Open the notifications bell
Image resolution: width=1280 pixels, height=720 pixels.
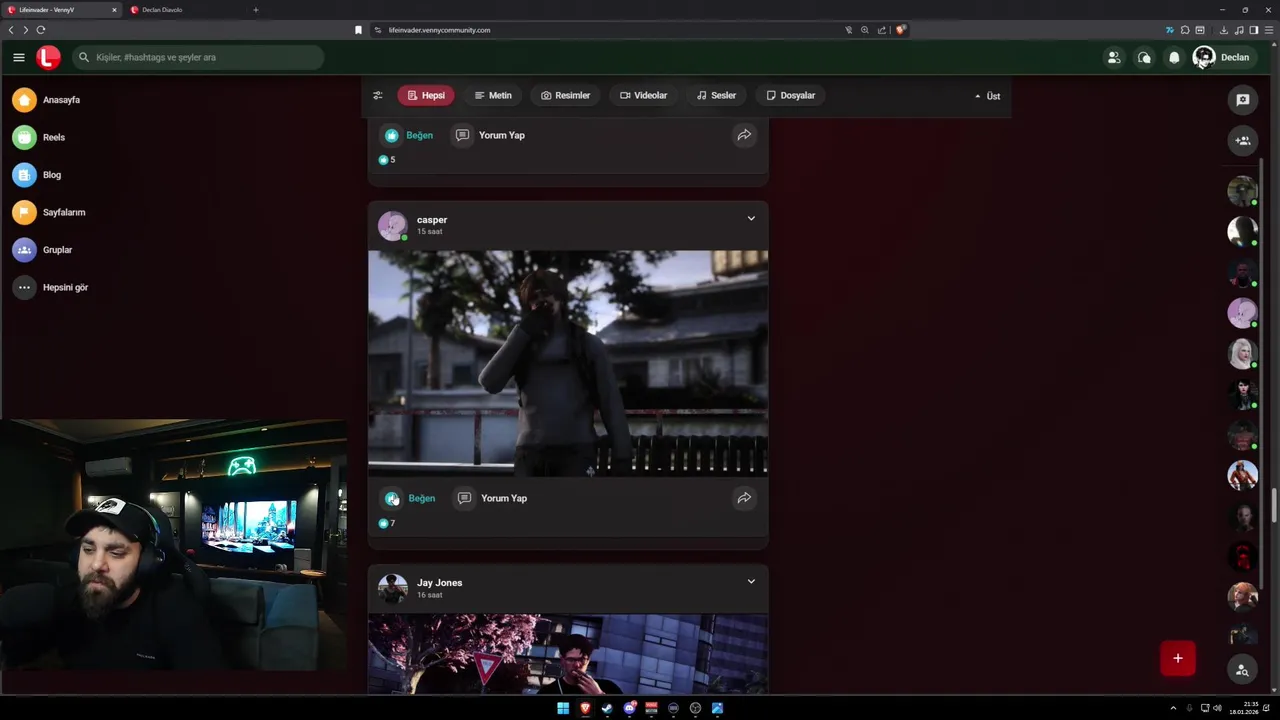[x=1174, y=57]
